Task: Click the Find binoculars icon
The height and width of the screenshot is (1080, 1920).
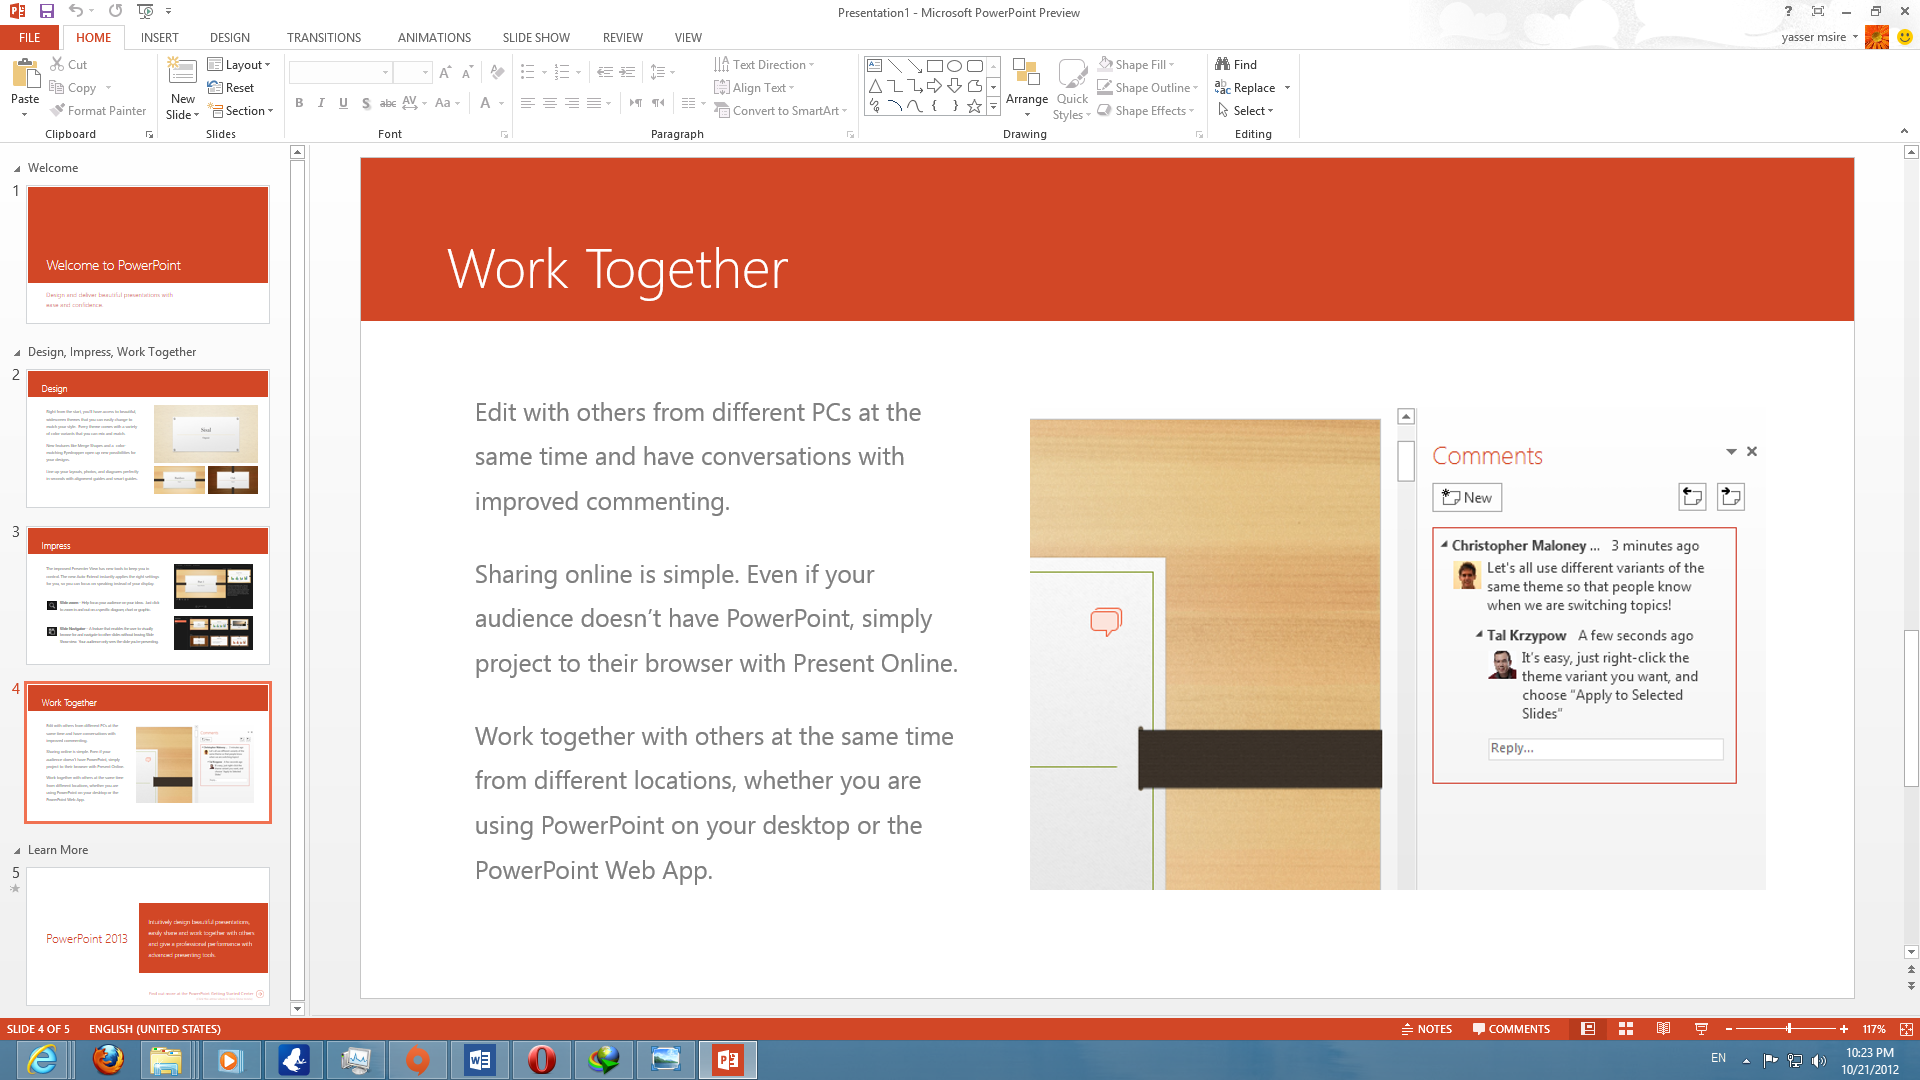Action: point(1222,64)
